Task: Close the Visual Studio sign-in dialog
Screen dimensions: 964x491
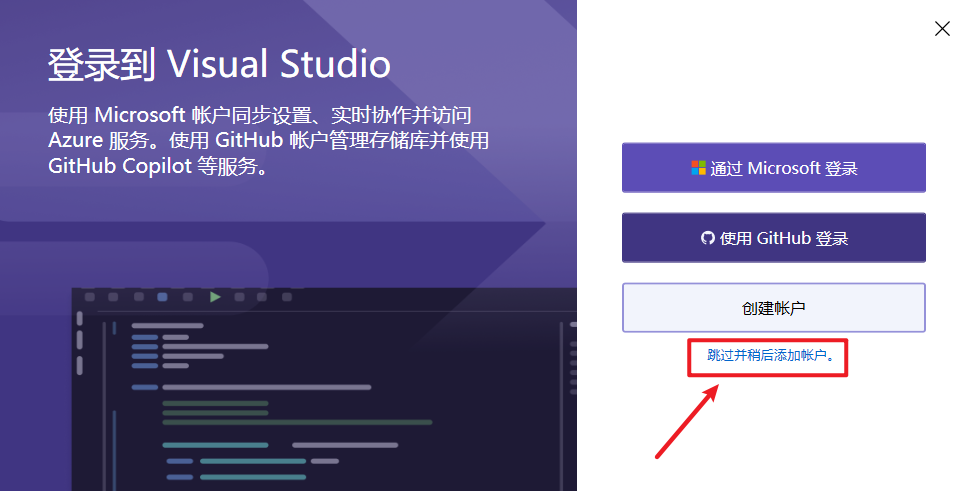Action: coord(942,29)
